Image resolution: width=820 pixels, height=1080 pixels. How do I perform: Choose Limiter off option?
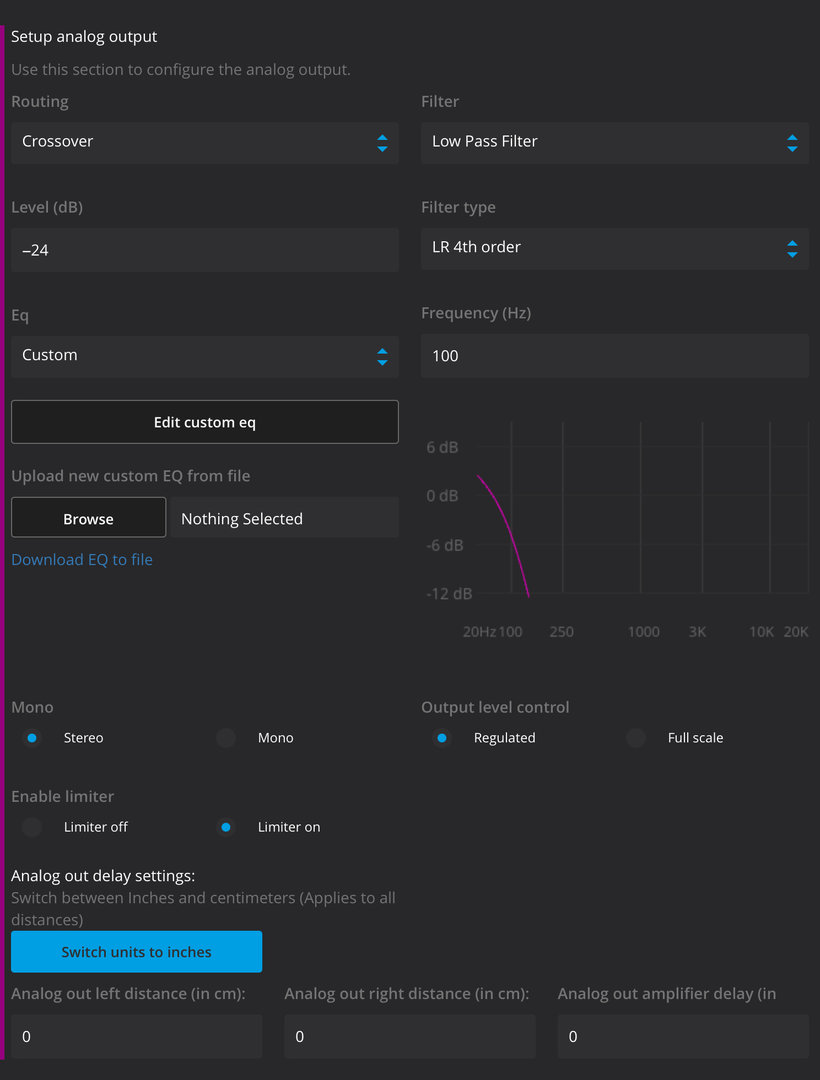(x=32, y=827)
